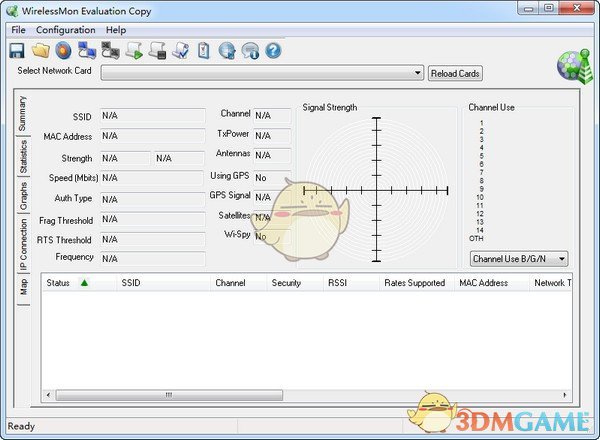The width and height of the screenshot is (600, 440).
Task: Open the yellow folder icon
Action: [x=41, y=51]
